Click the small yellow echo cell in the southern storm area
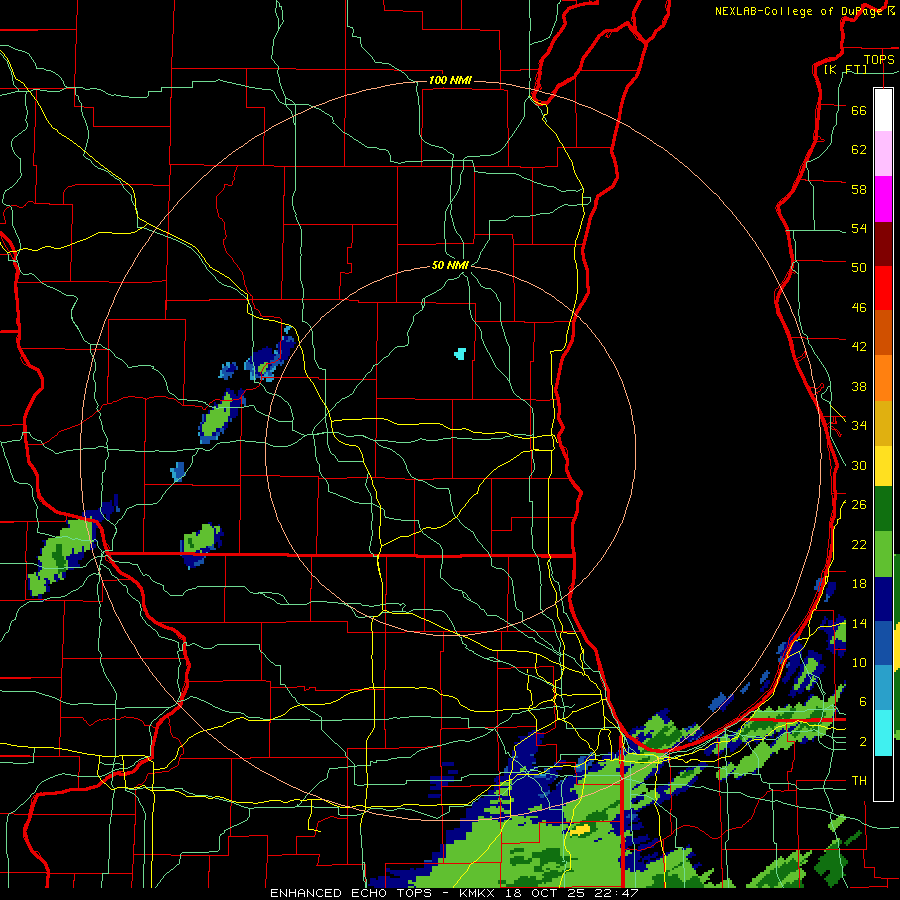The height and width of the screenshot is (900, 900). tap(580, 829)
